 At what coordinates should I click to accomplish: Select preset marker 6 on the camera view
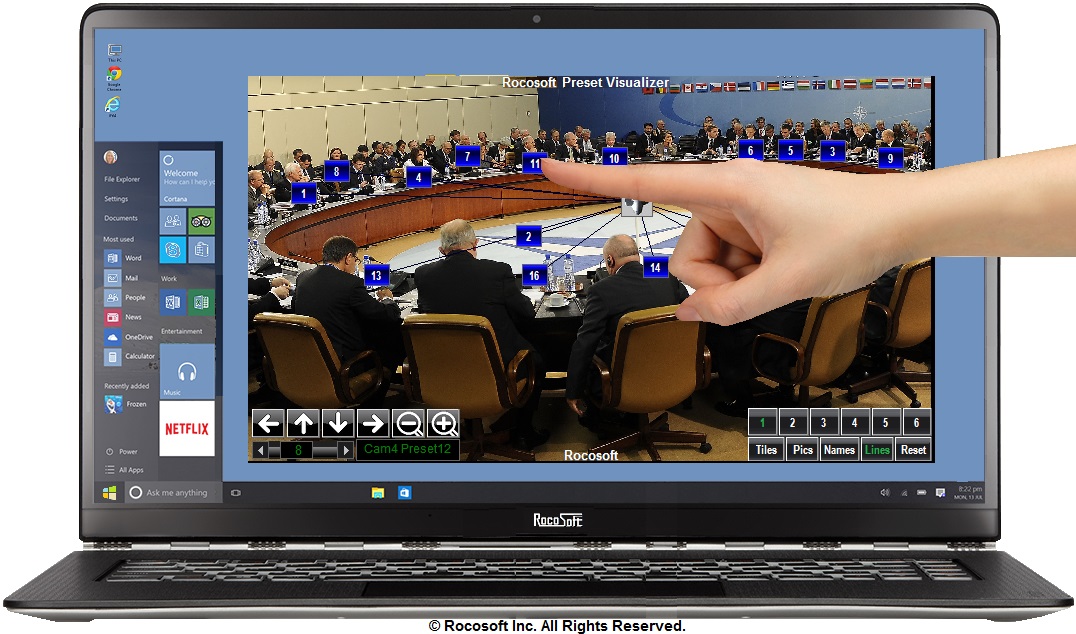tap(750, 150)
